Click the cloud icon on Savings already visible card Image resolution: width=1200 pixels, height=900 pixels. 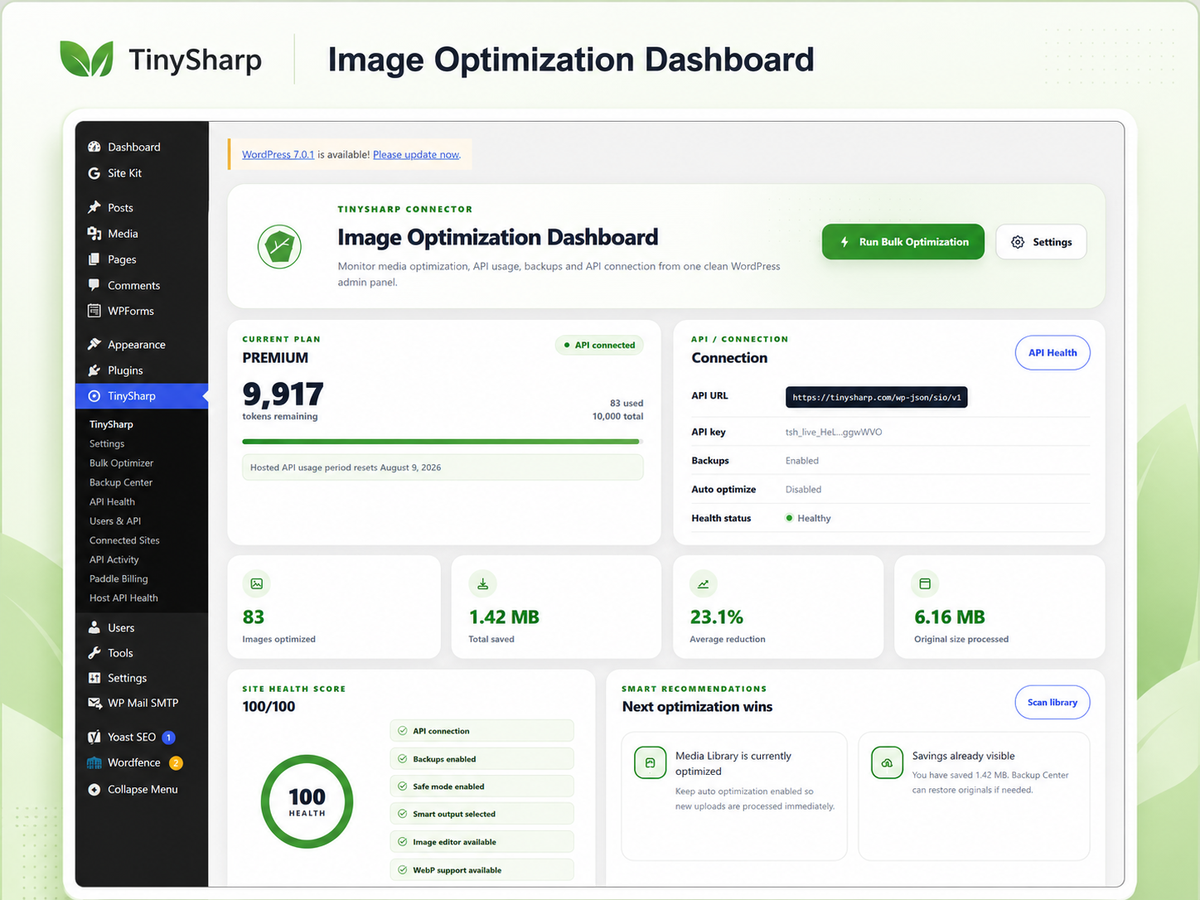click(x=887, y=763)
